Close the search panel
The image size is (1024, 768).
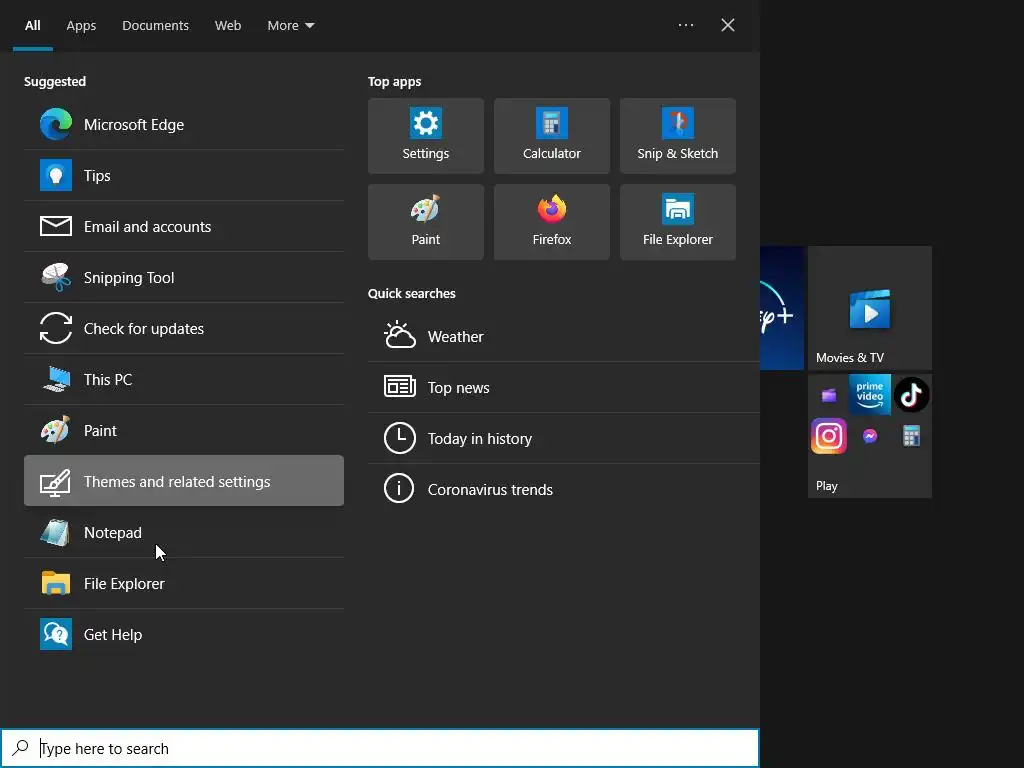click(728, 25)
